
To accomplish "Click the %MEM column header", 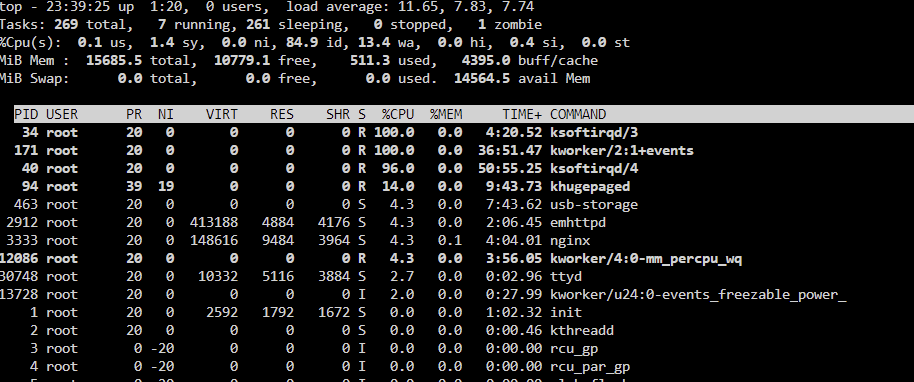I will pyautogui.click(x=446, y=114).
